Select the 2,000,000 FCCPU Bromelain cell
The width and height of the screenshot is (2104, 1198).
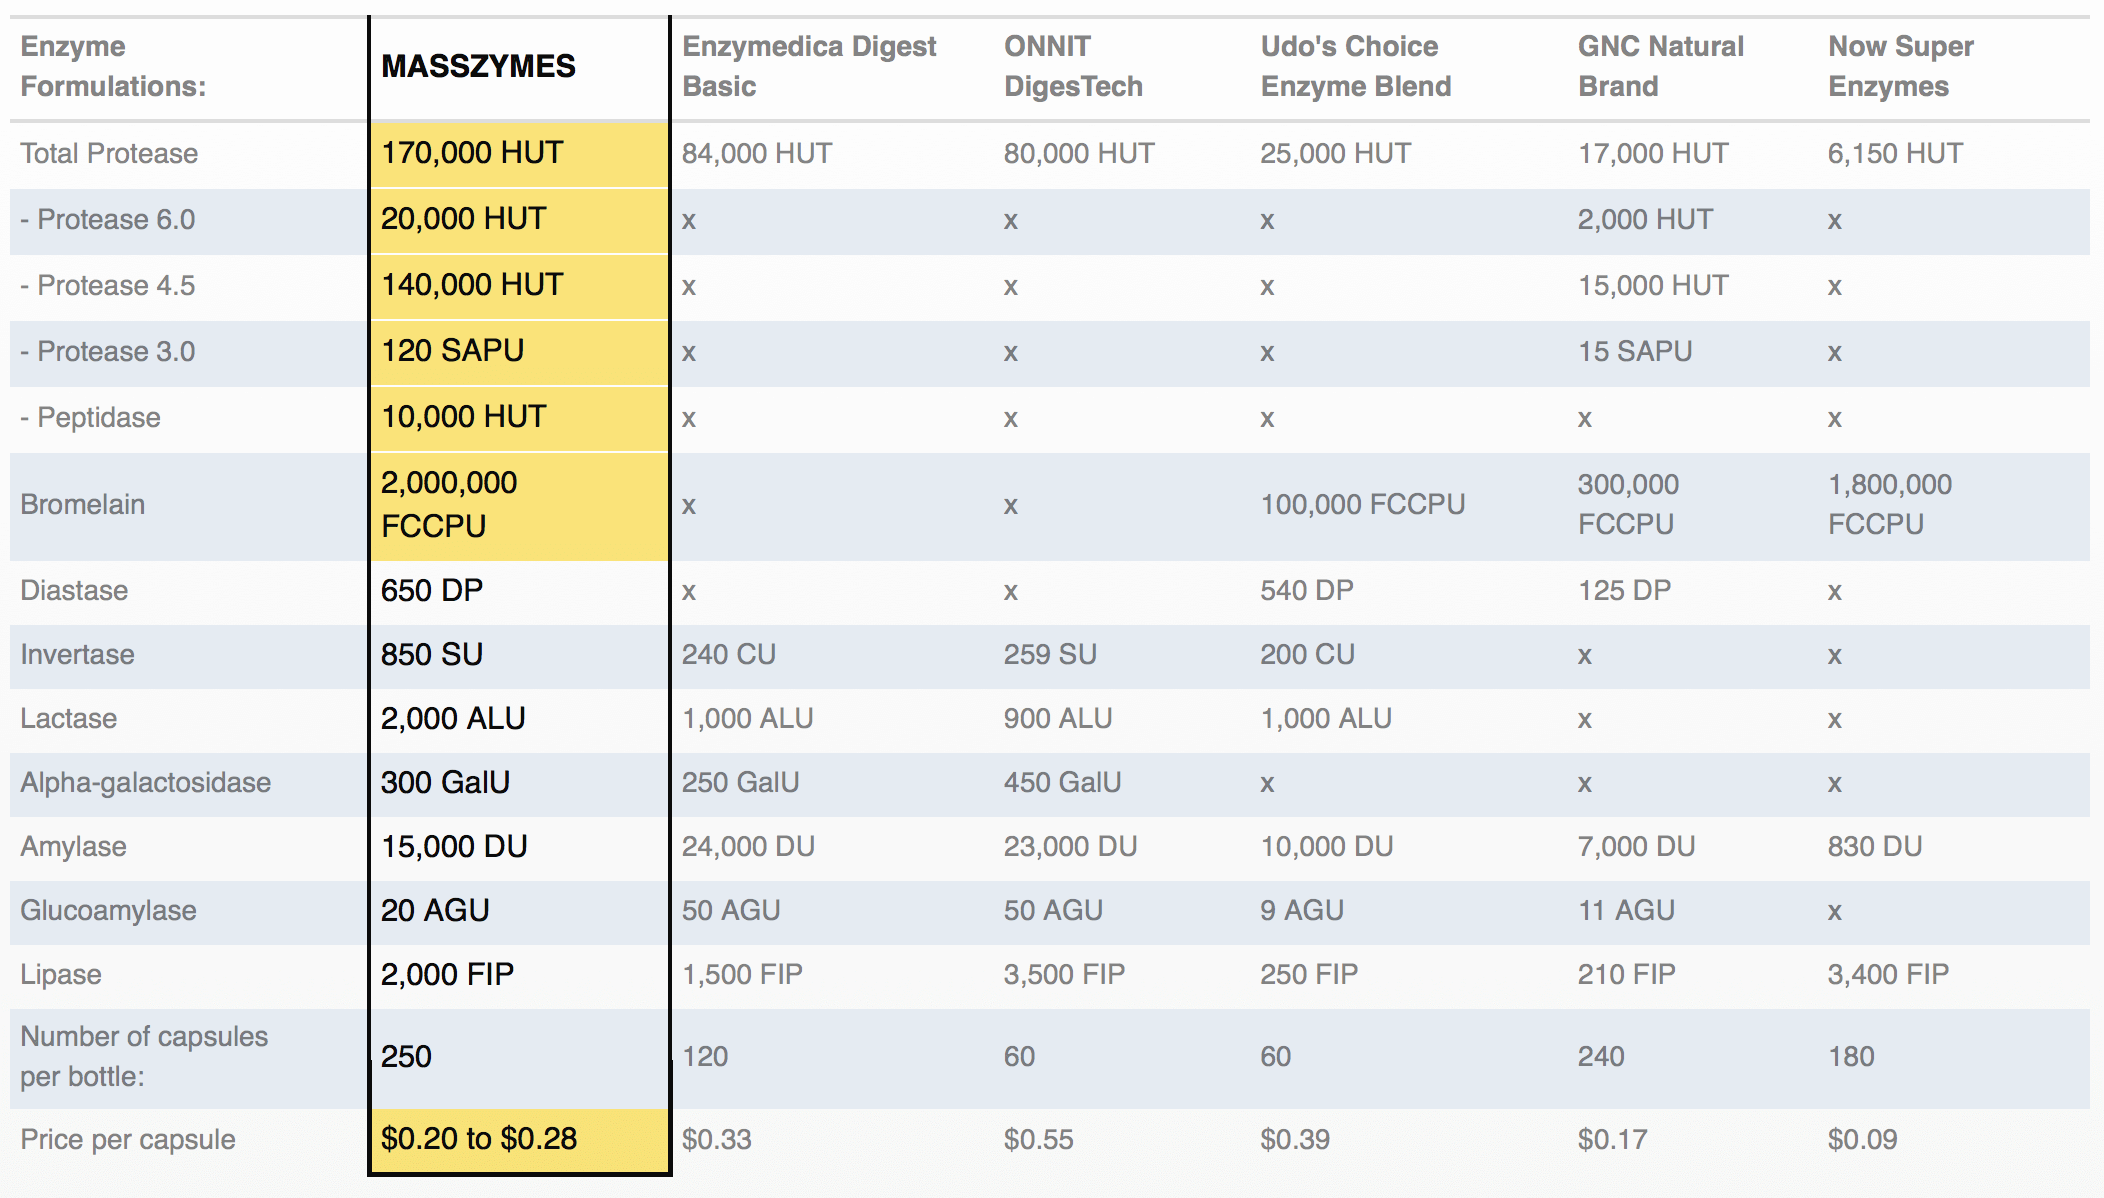(449, 504)
